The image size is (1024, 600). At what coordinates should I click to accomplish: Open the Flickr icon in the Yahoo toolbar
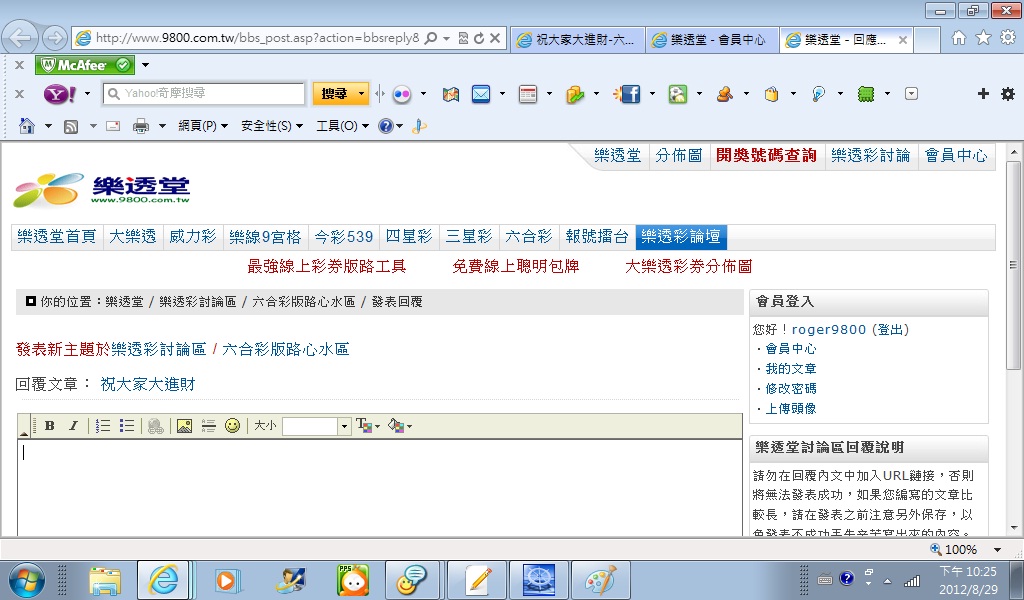click(x=402, y=94)
